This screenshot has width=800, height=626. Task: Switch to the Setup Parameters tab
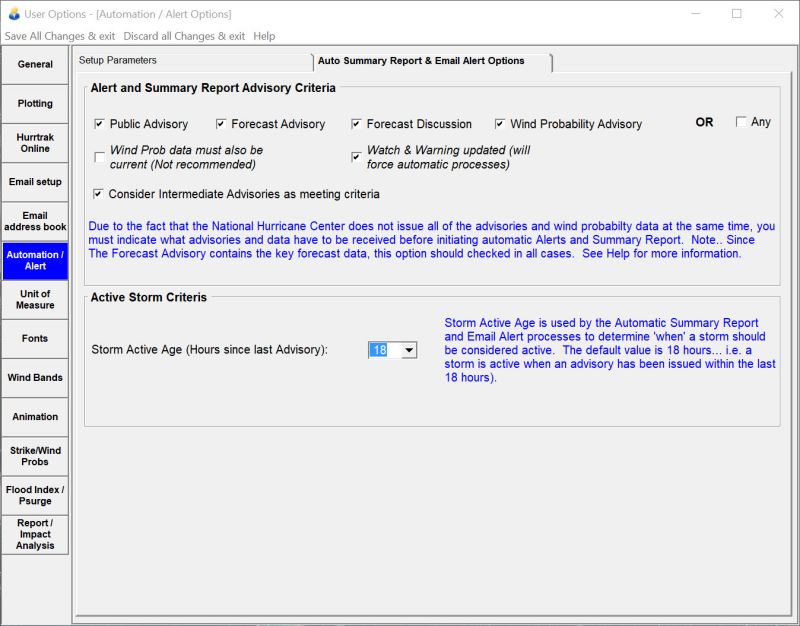pyautogui.click(x=118, y=61)
